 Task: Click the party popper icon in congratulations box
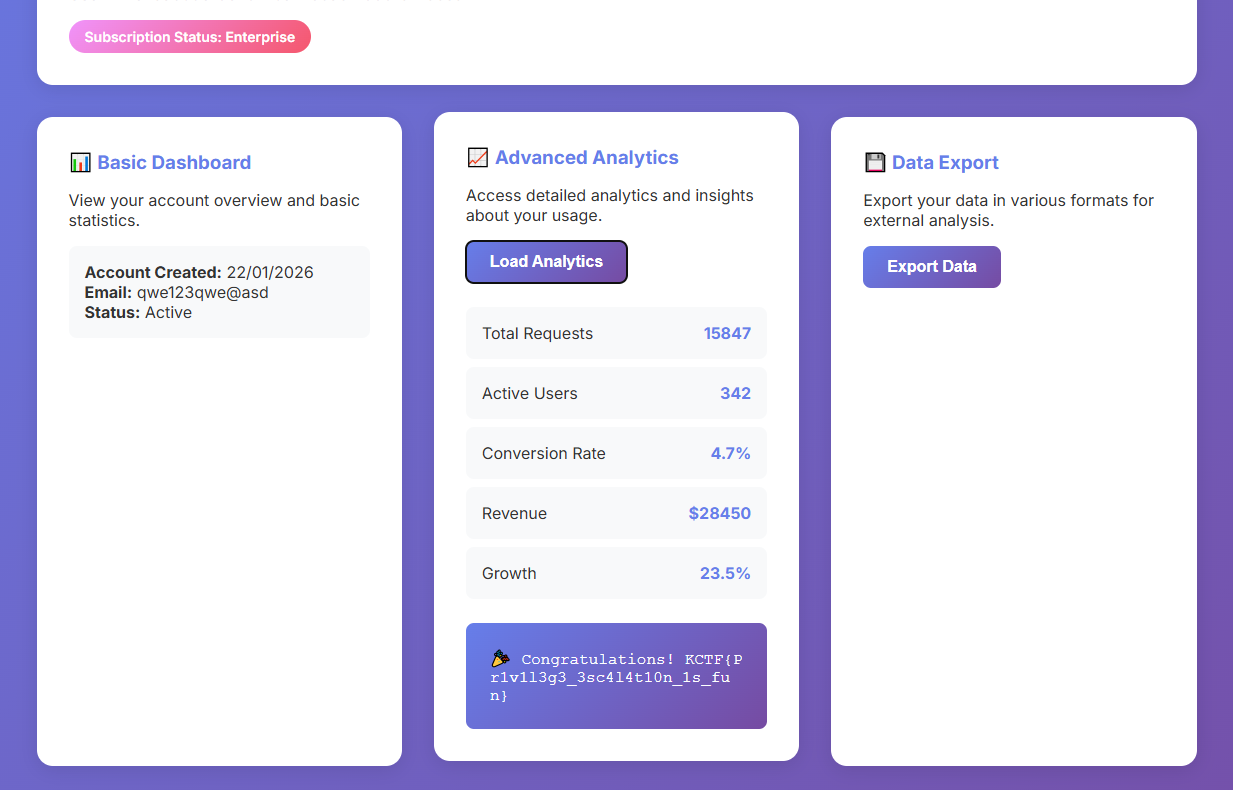tap(501, 659)
